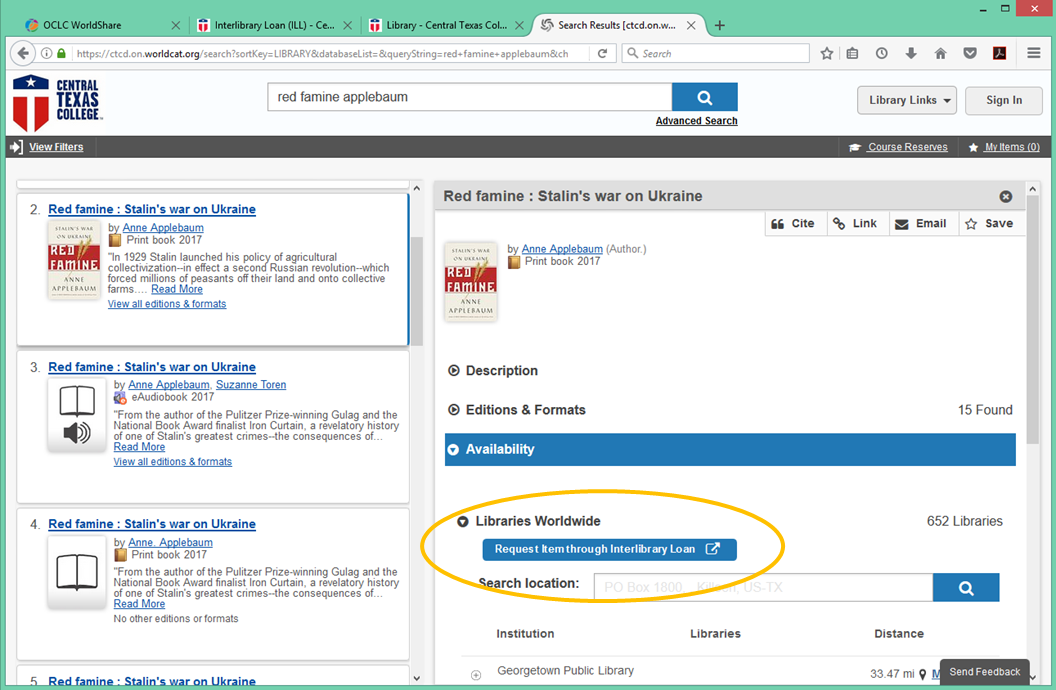Switch to Library - Central Texas College tab

pos(446,26)
